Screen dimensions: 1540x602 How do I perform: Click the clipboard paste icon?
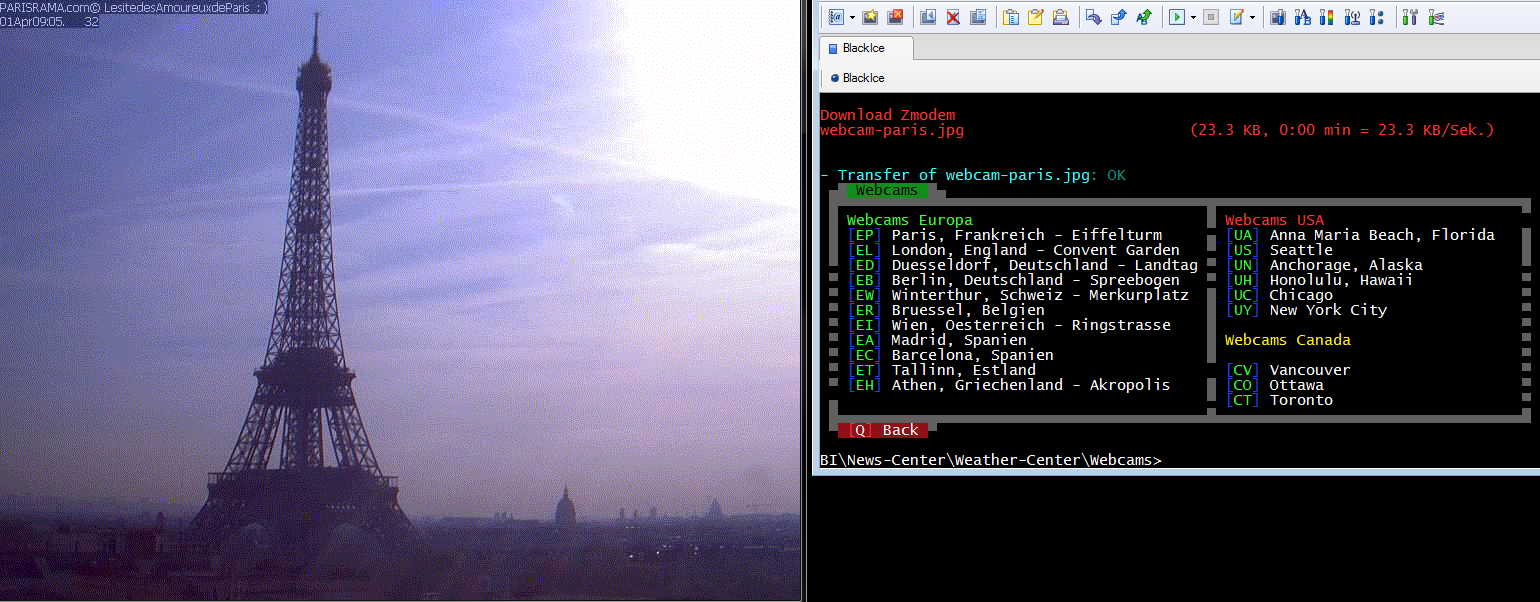(1011, 17)
